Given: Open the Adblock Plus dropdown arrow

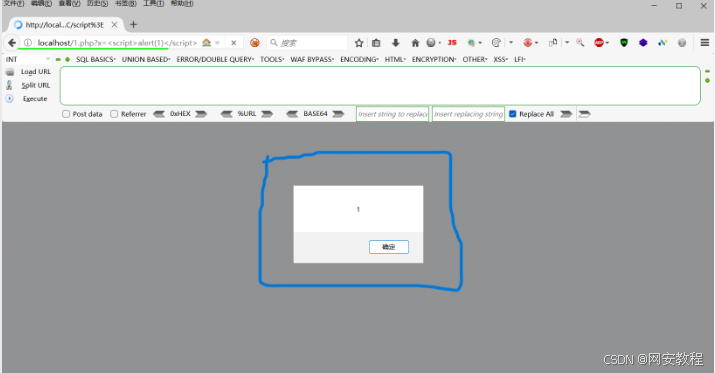Looking at the screenshot, I should (x=607, y=43).
